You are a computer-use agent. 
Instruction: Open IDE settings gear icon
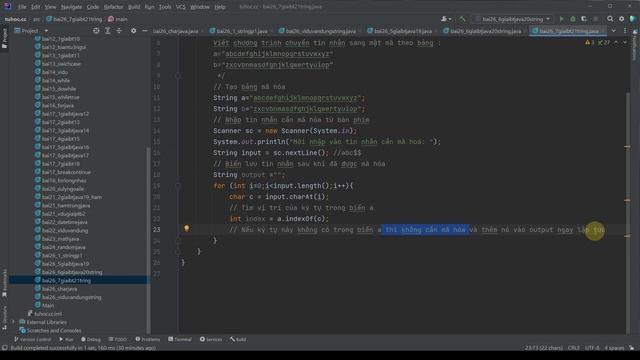coord(622,19)
